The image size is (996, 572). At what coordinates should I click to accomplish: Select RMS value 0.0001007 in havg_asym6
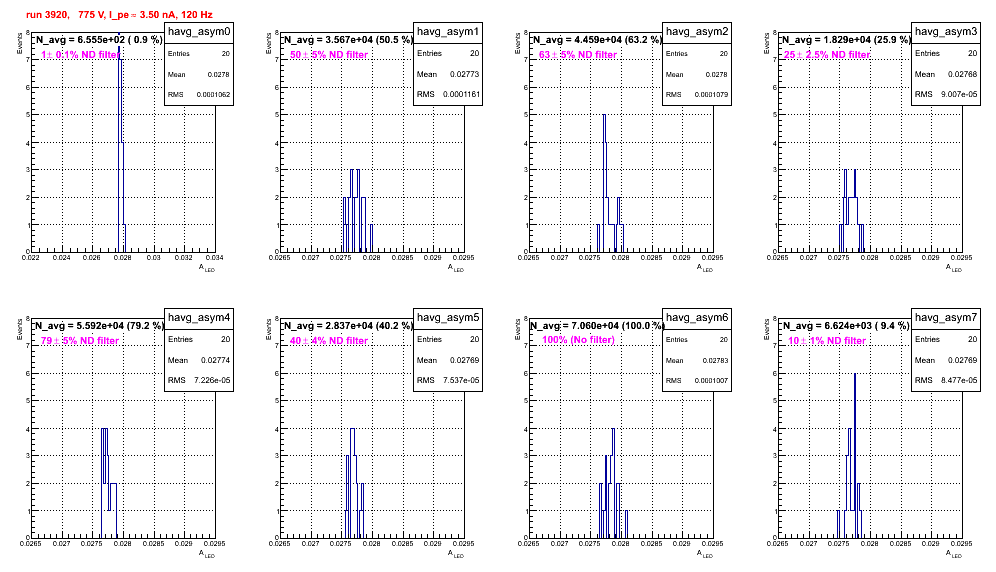click(711, 381)
